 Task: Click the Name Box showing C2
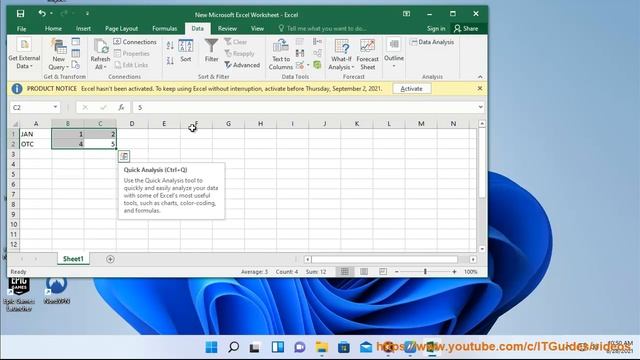coord(31,107)
